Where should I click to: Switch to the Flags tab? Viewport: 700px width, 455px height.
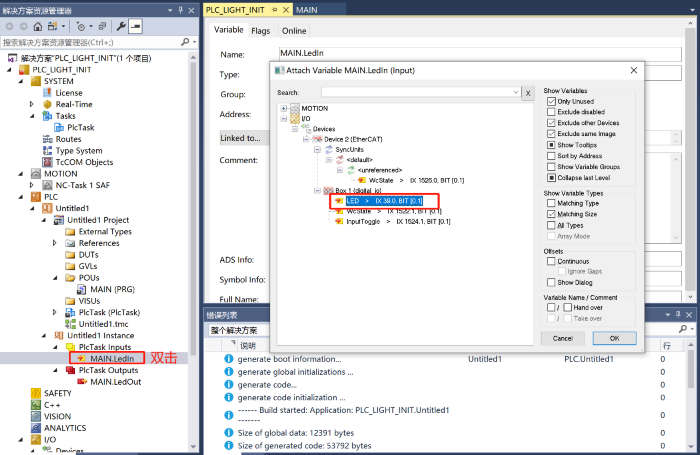tap(260, 31)
